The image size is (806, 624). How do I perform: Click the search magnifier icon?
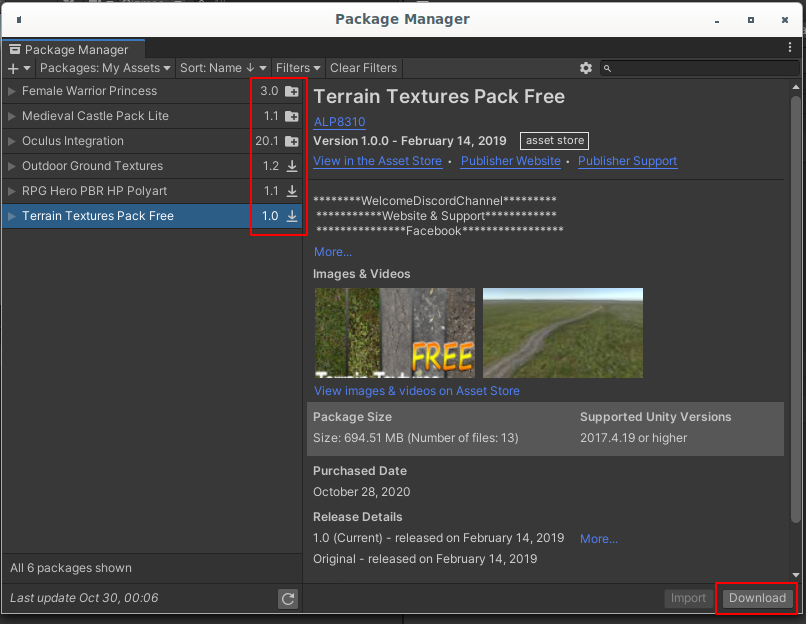(607, 68)
